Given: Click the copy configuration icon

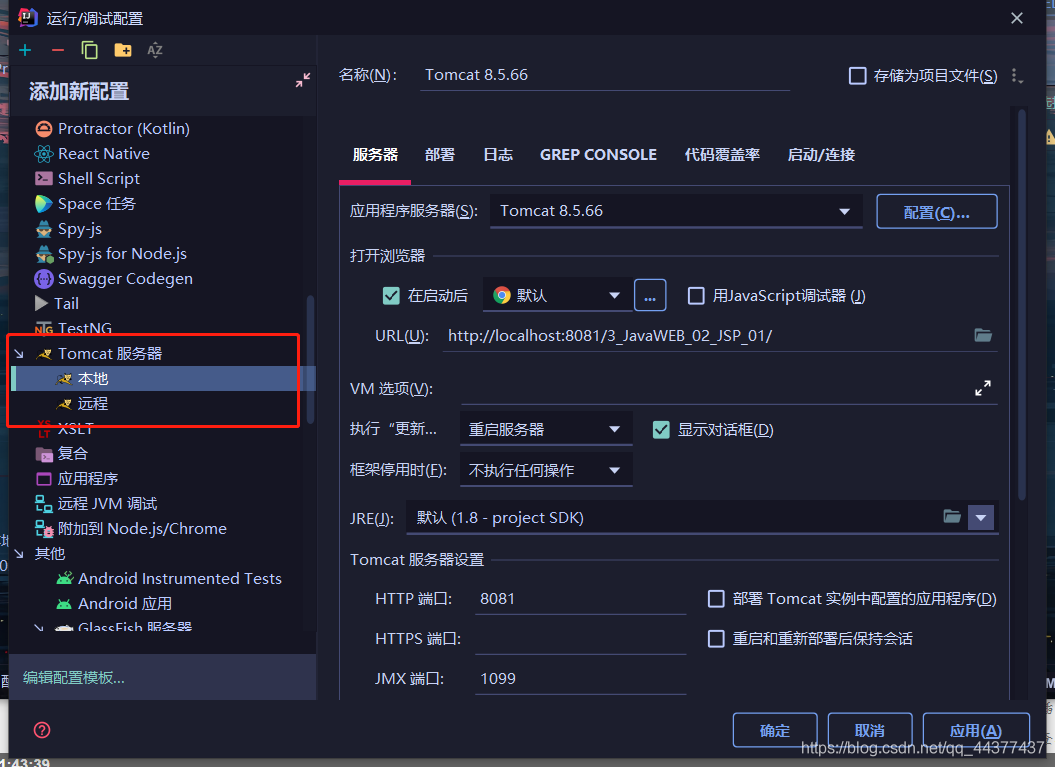Looking at the screenshot, I should [x=89, y=49].
